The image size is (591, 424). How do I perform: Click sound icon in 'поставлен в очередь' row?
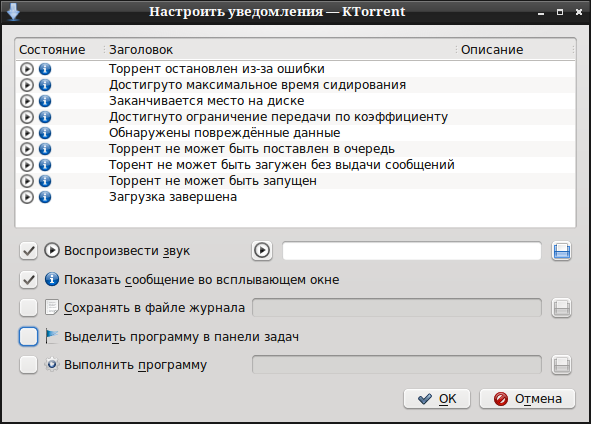27,149
